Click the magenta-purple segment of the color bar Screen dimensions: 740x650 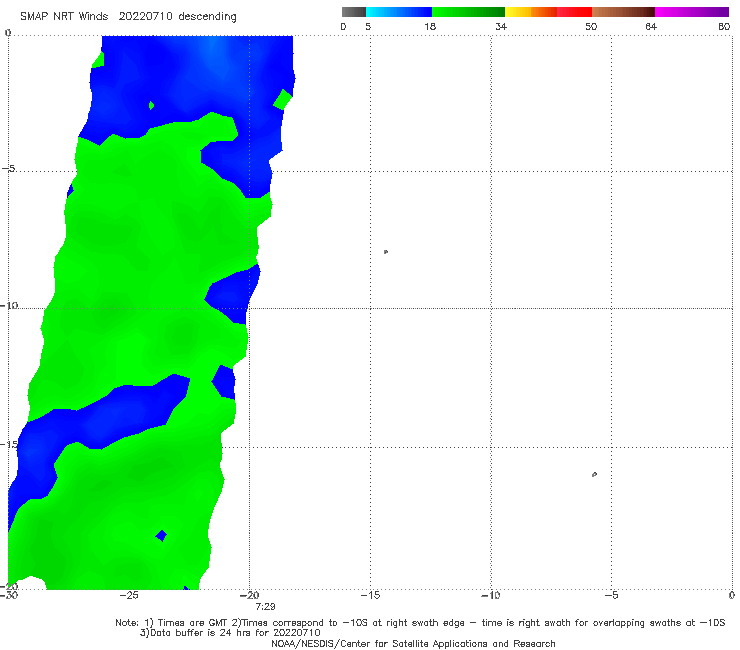point(692,12)
